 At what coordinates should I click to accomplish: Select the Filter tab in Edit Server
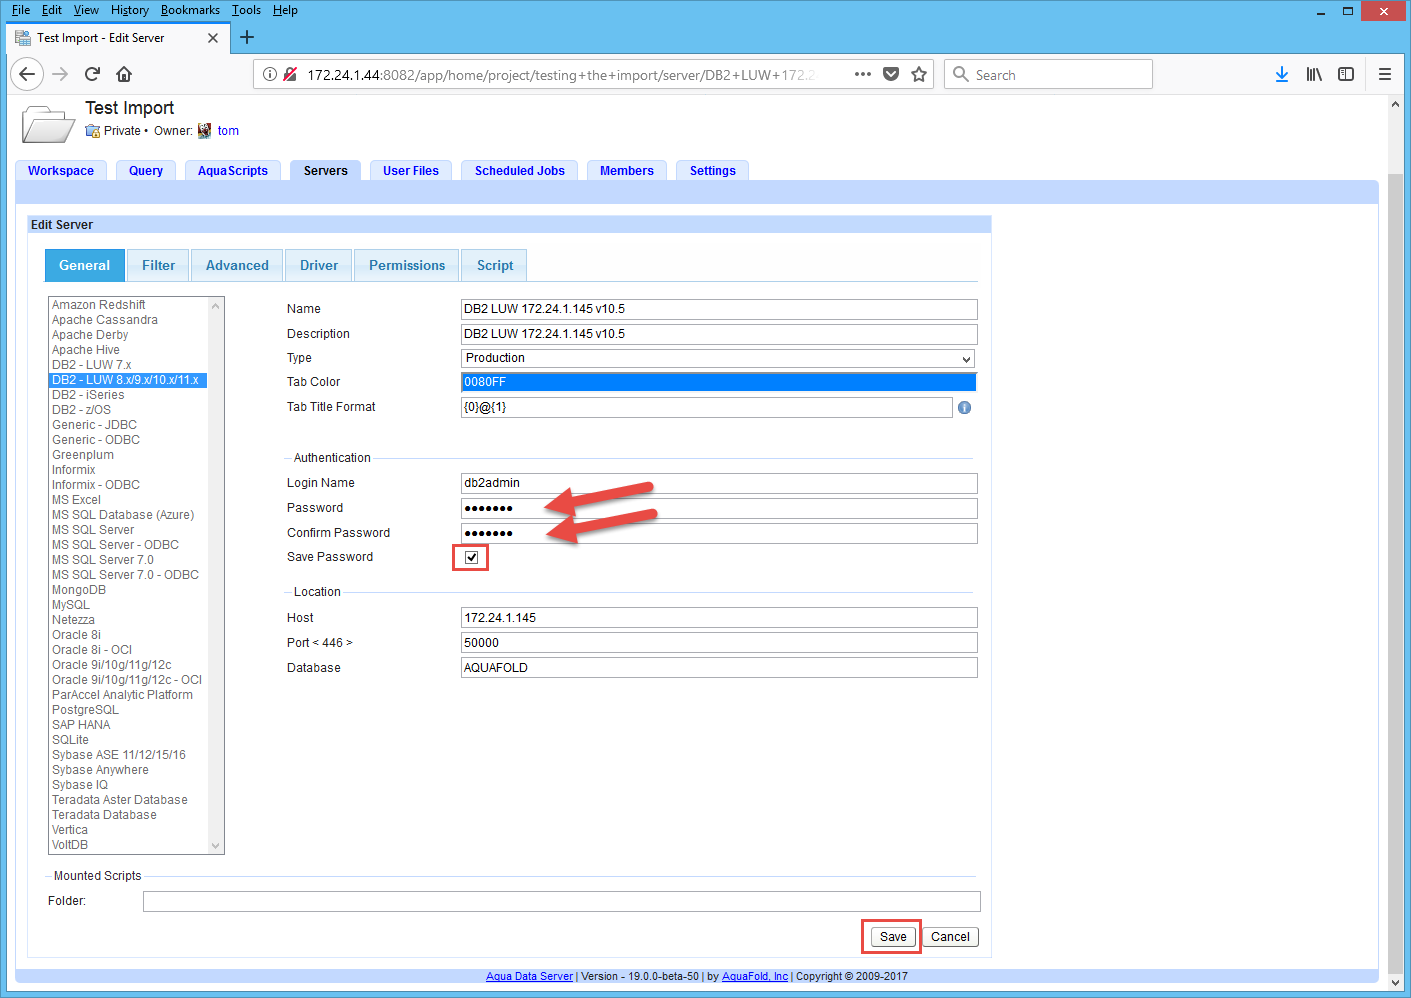point(158,265)
